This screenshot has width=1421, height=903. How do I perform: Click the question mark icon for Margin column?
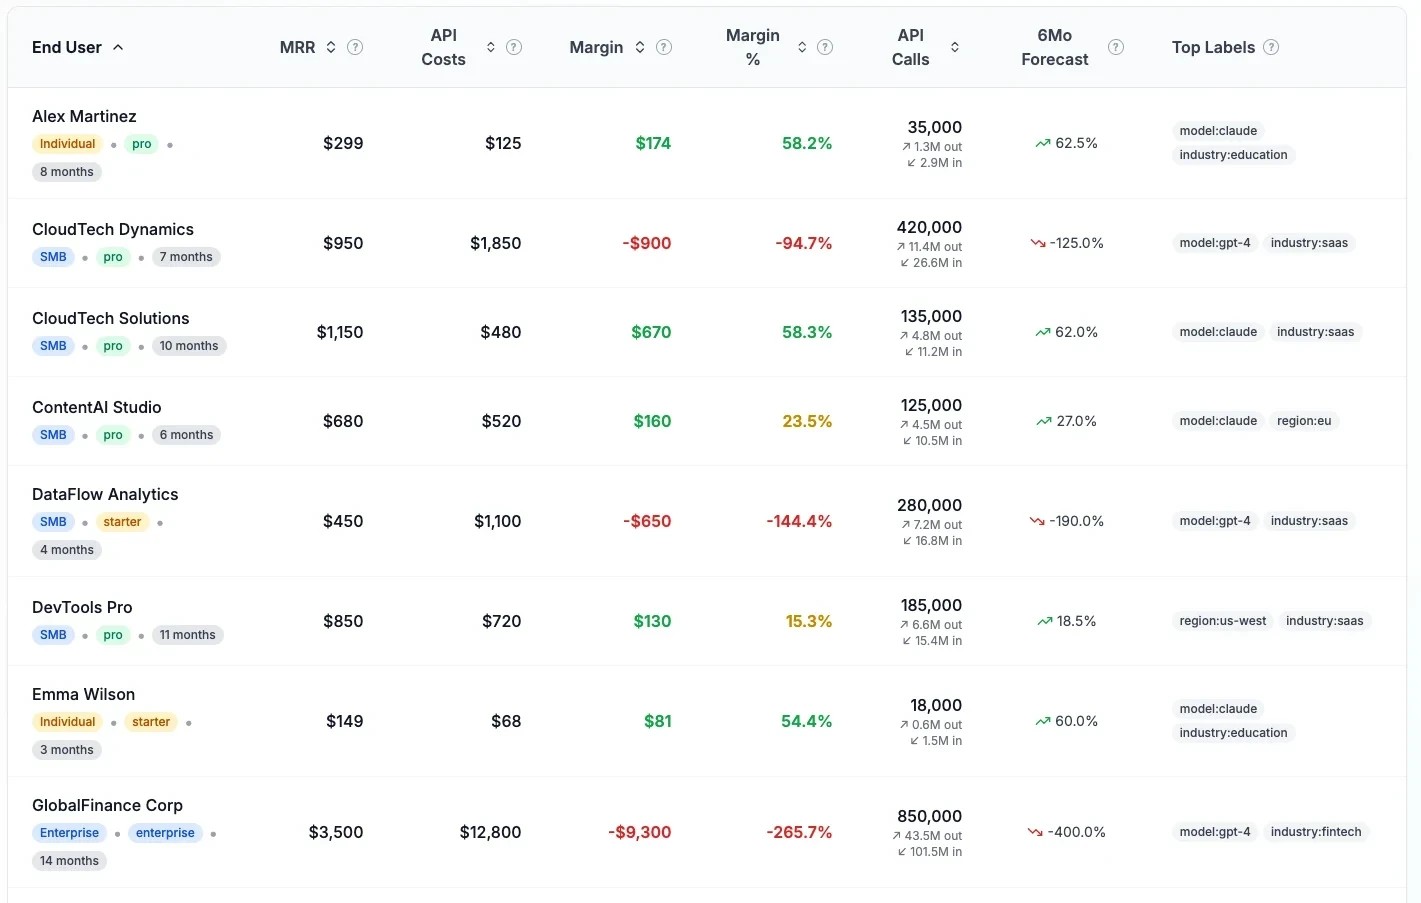663,47
